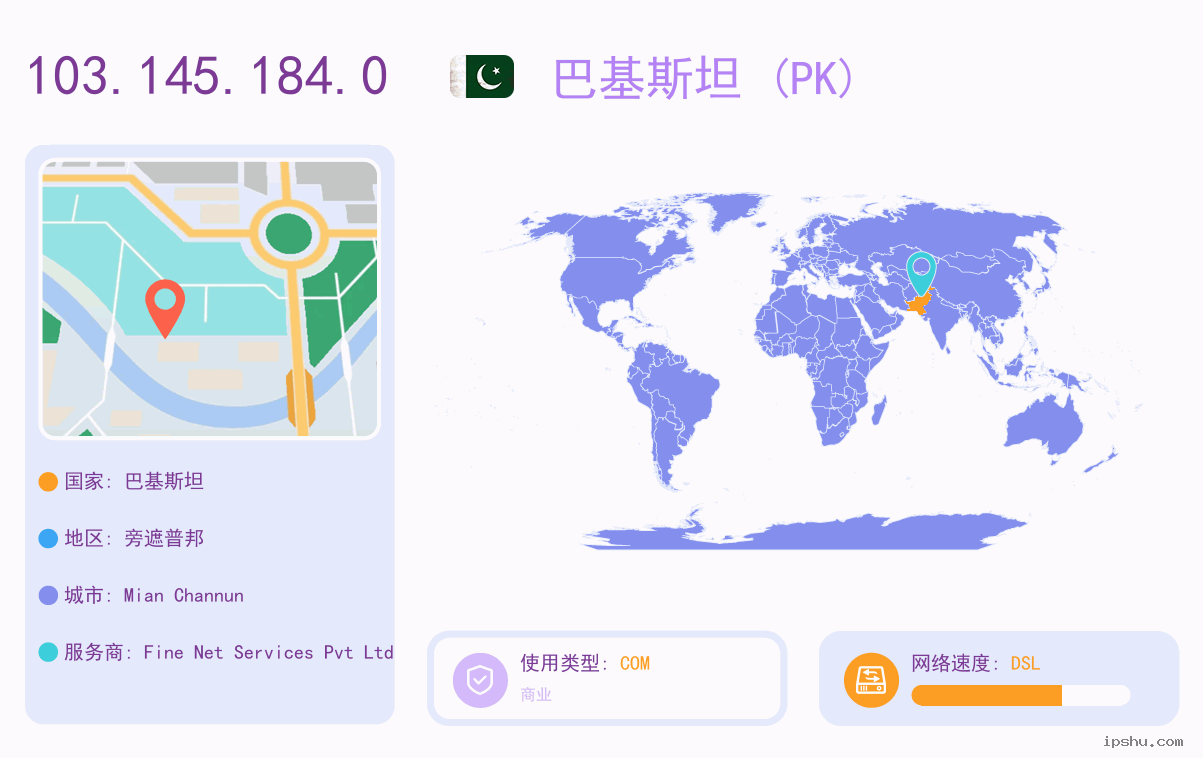
Task: Click the red location pin on street map
Action: click(x=165, y=308)
